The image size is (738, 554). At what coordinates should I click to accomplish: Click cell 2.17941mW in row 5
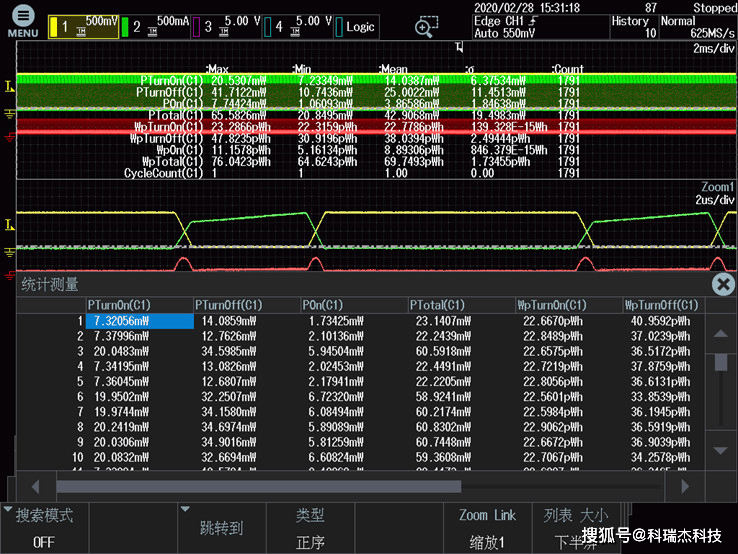click(336, 382)
